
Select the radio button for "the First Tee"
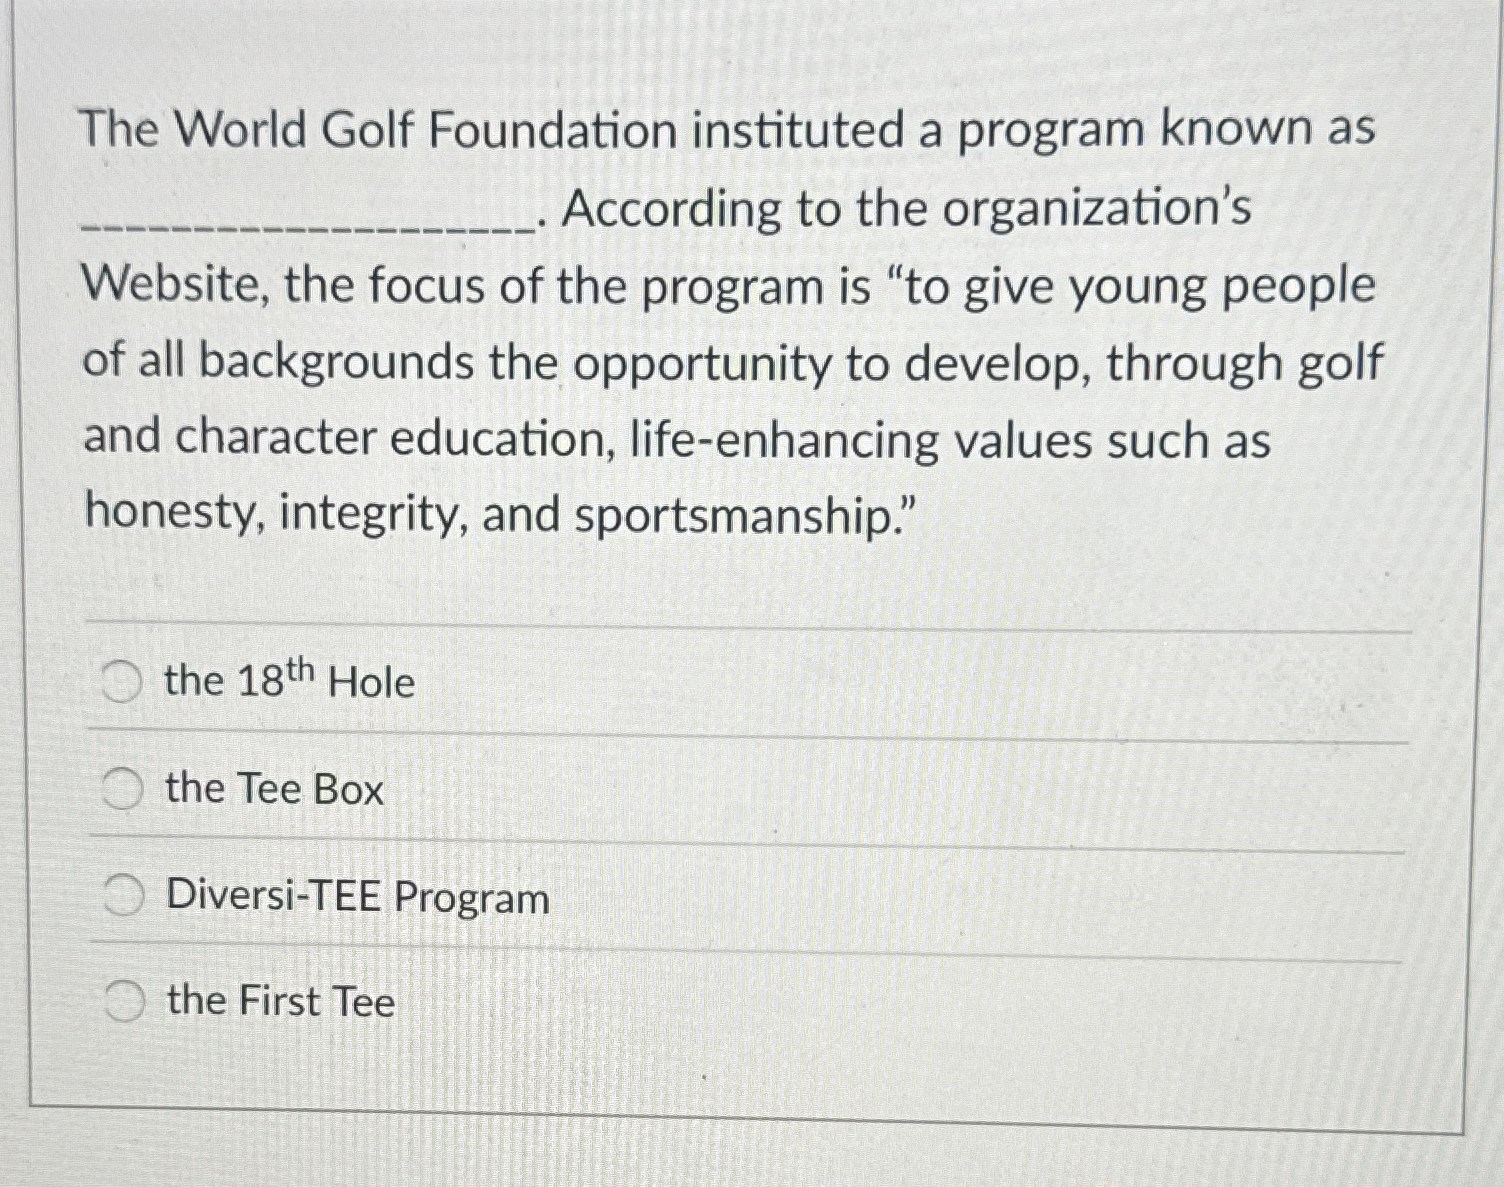[x=124, y=997]
